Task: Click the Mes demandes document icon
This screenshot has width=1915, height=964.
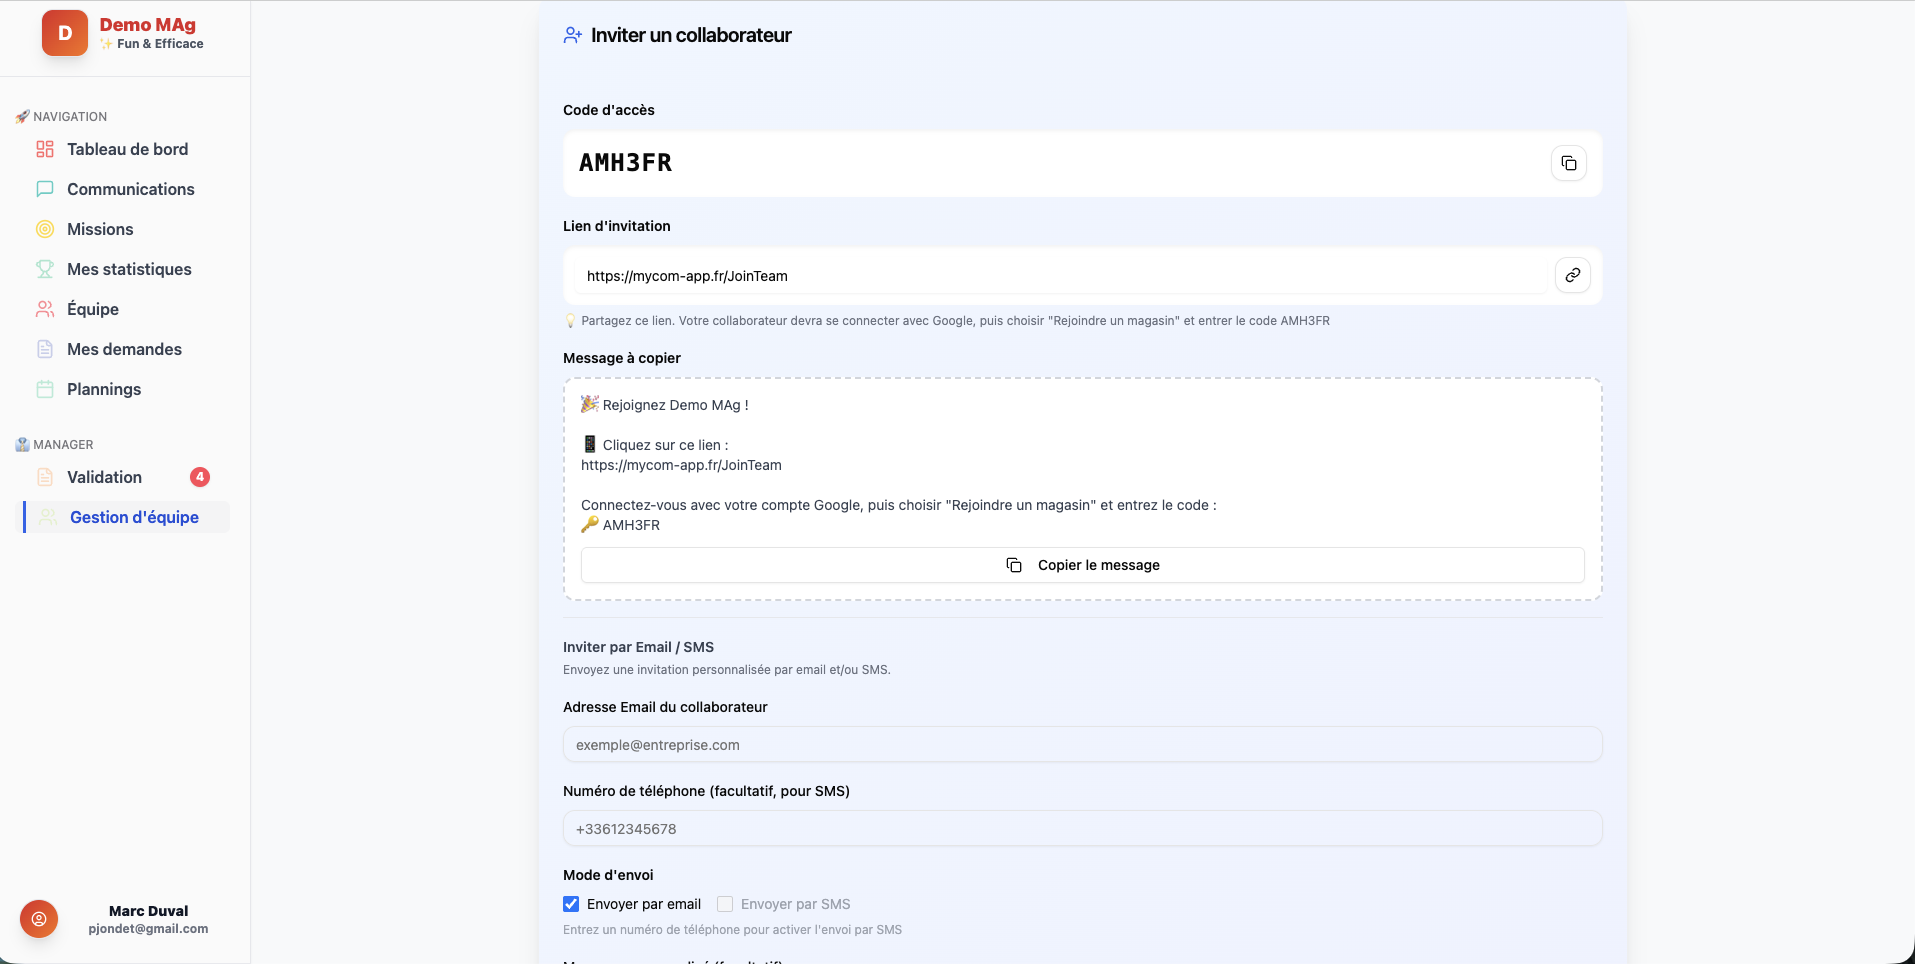Action: click(45, 349)
